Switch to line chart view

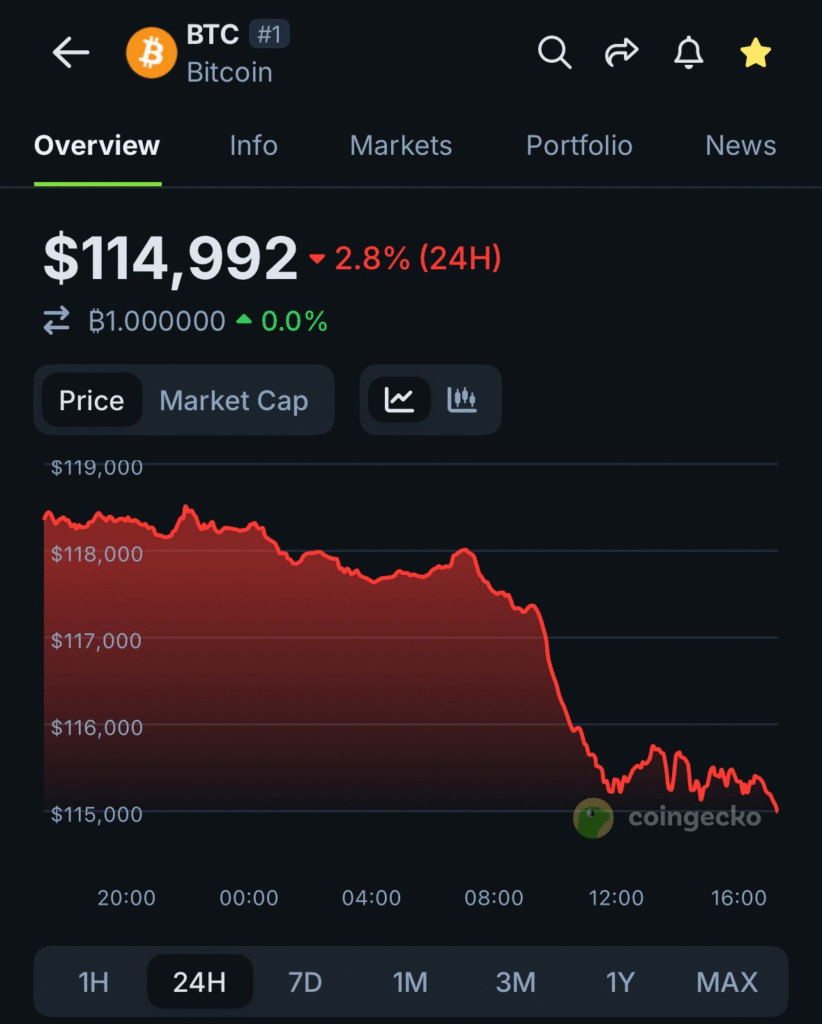pyautogui.click(x=399, y=400)
